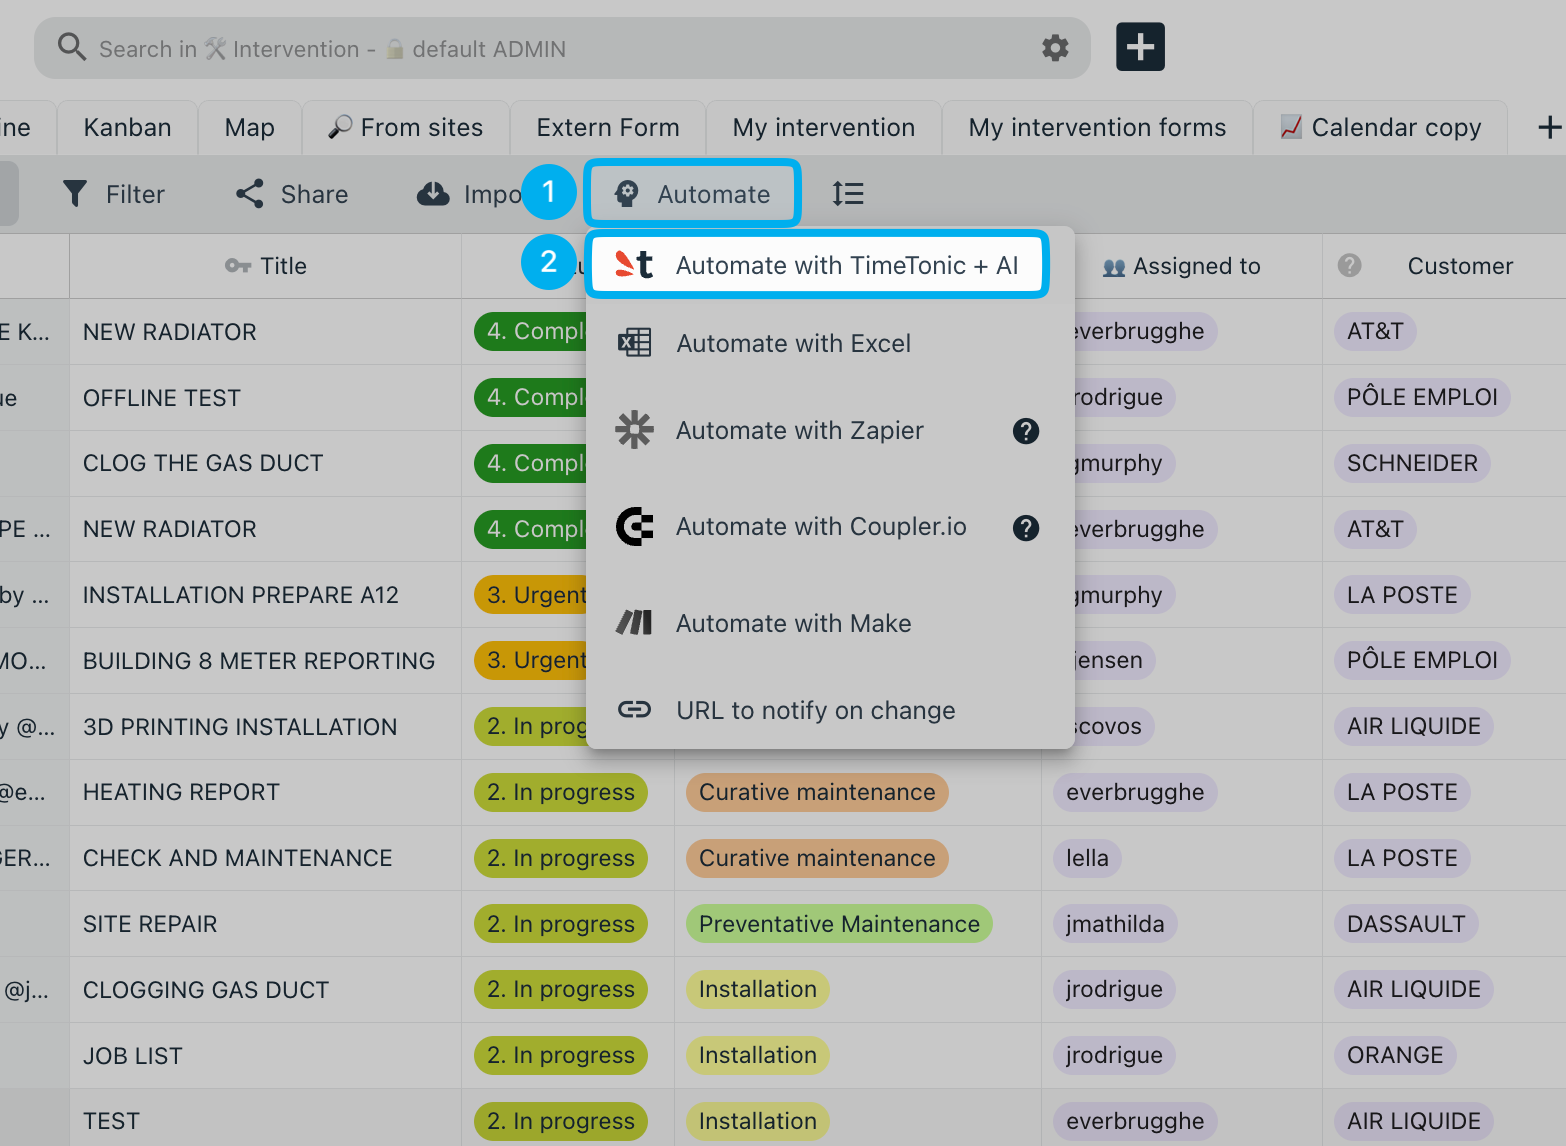Click the search input field
The image size is (1566, 1146).
[560, 48]
